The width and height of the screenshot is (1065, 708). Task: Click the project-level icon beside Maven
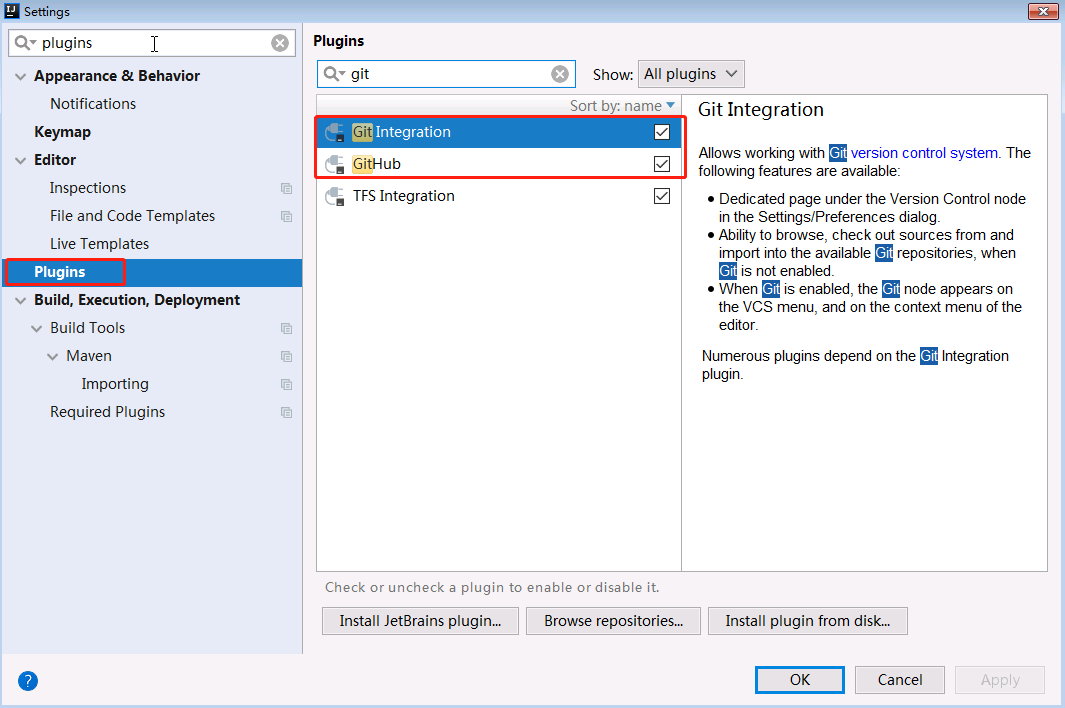pos(287,356)
